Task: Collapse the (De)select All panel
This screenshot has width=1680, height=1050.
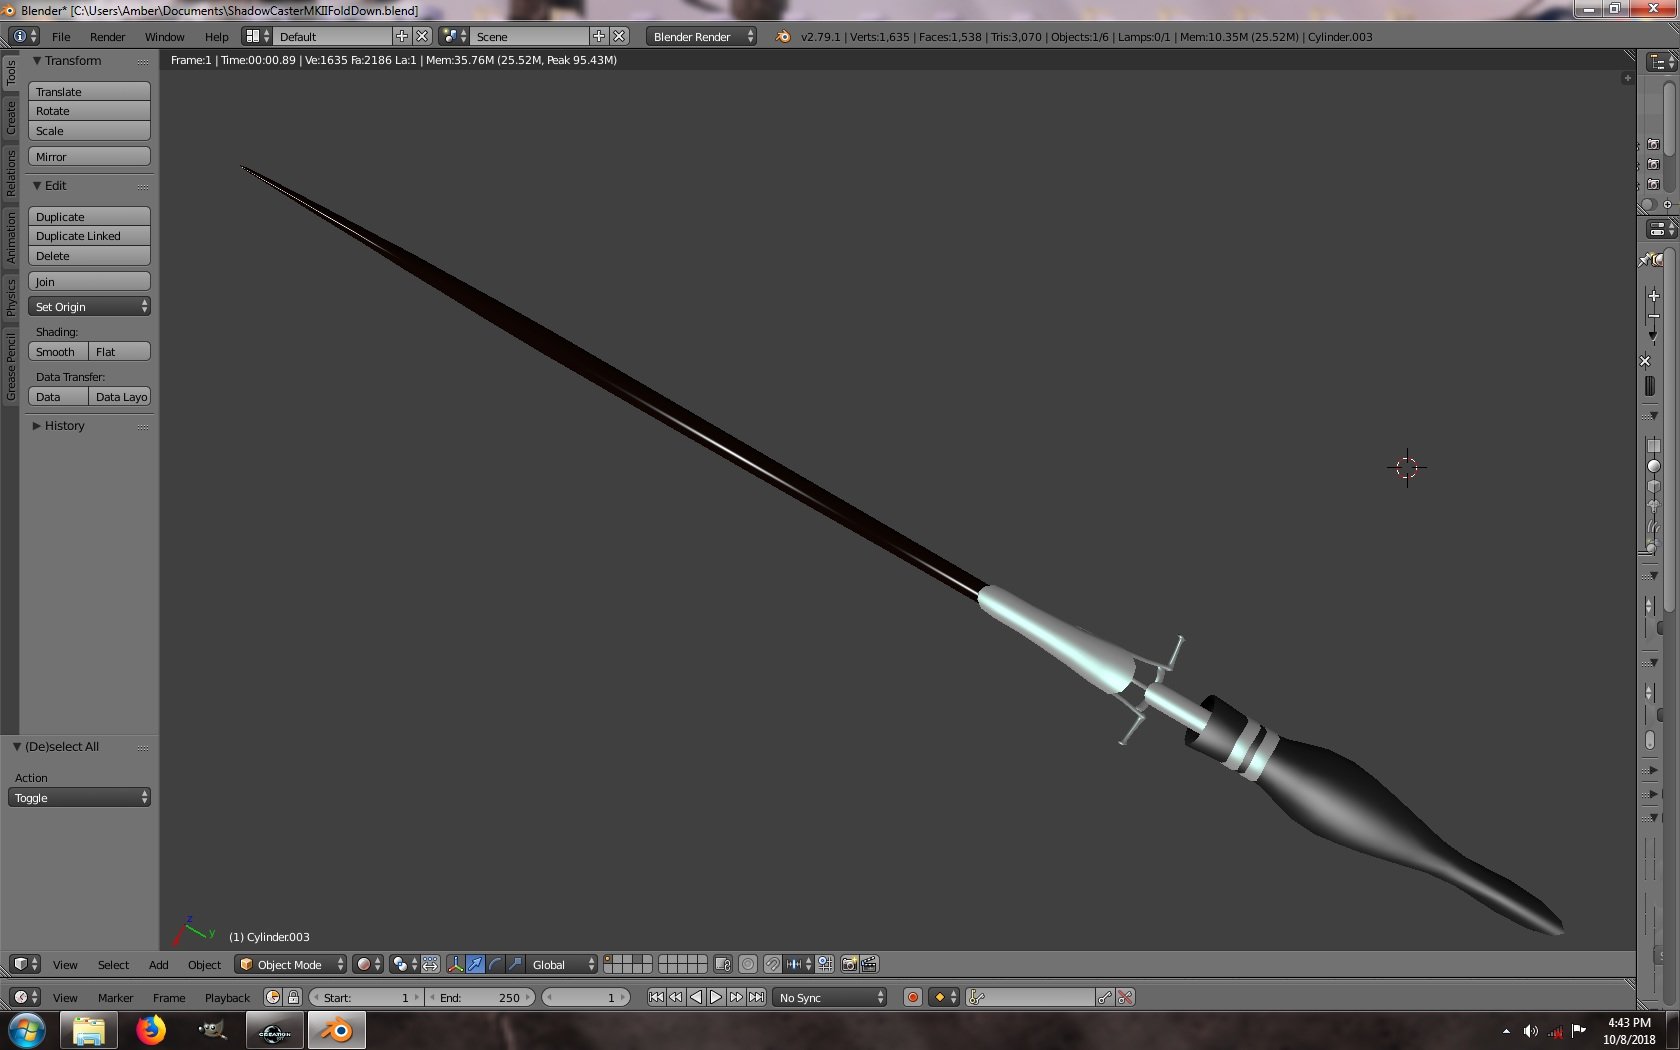Action: [17, 747]
